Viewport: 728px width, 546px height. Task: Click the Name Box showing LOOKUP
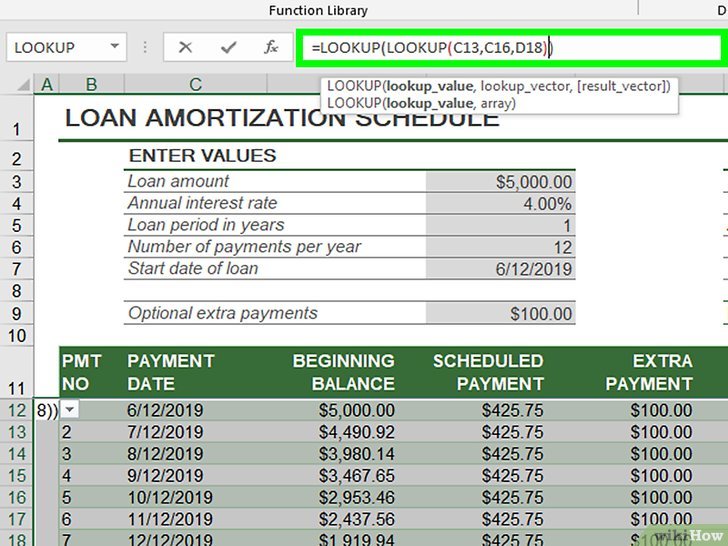(55, 47)
